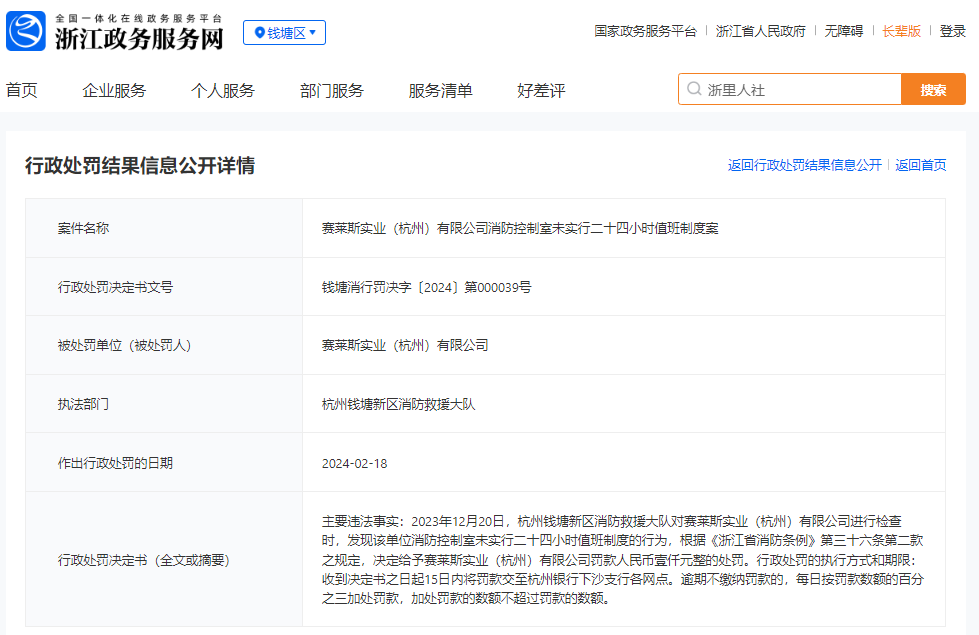
Task: Open the 企业服务 menu
Action: point(114,91)
